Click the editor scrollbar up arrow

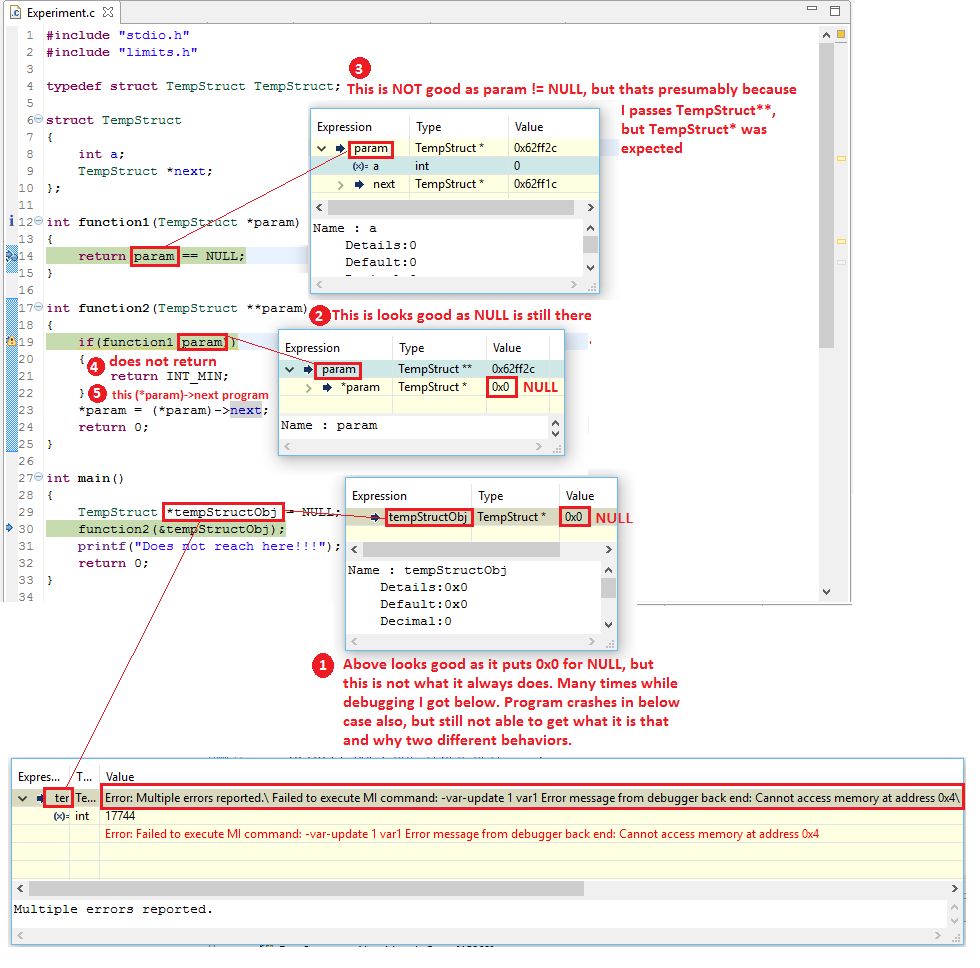[826, 35]
